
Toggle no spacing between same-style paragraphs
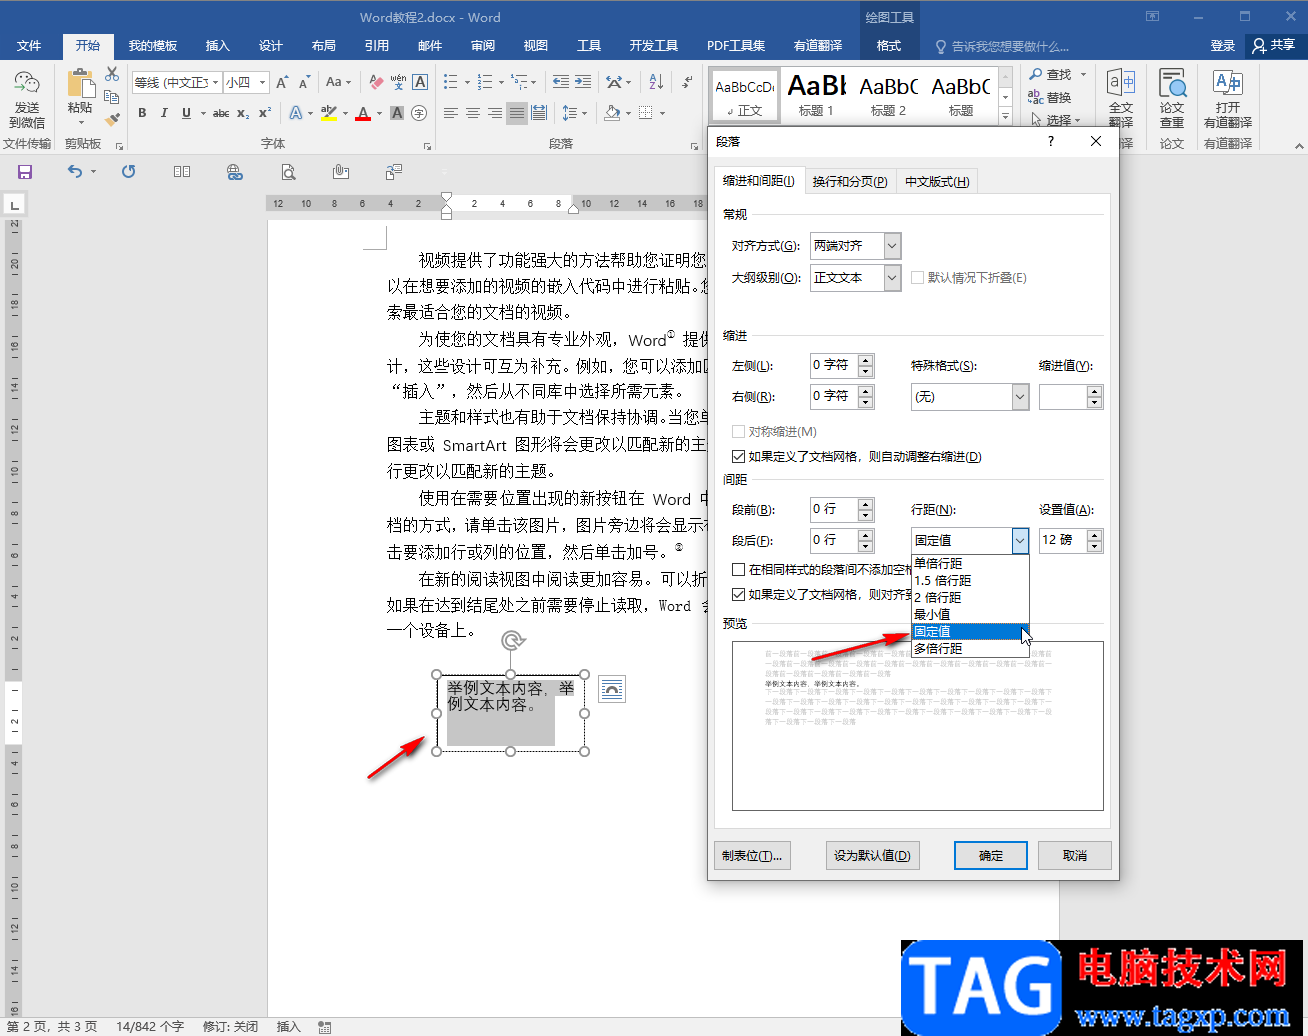coord(738,569)
